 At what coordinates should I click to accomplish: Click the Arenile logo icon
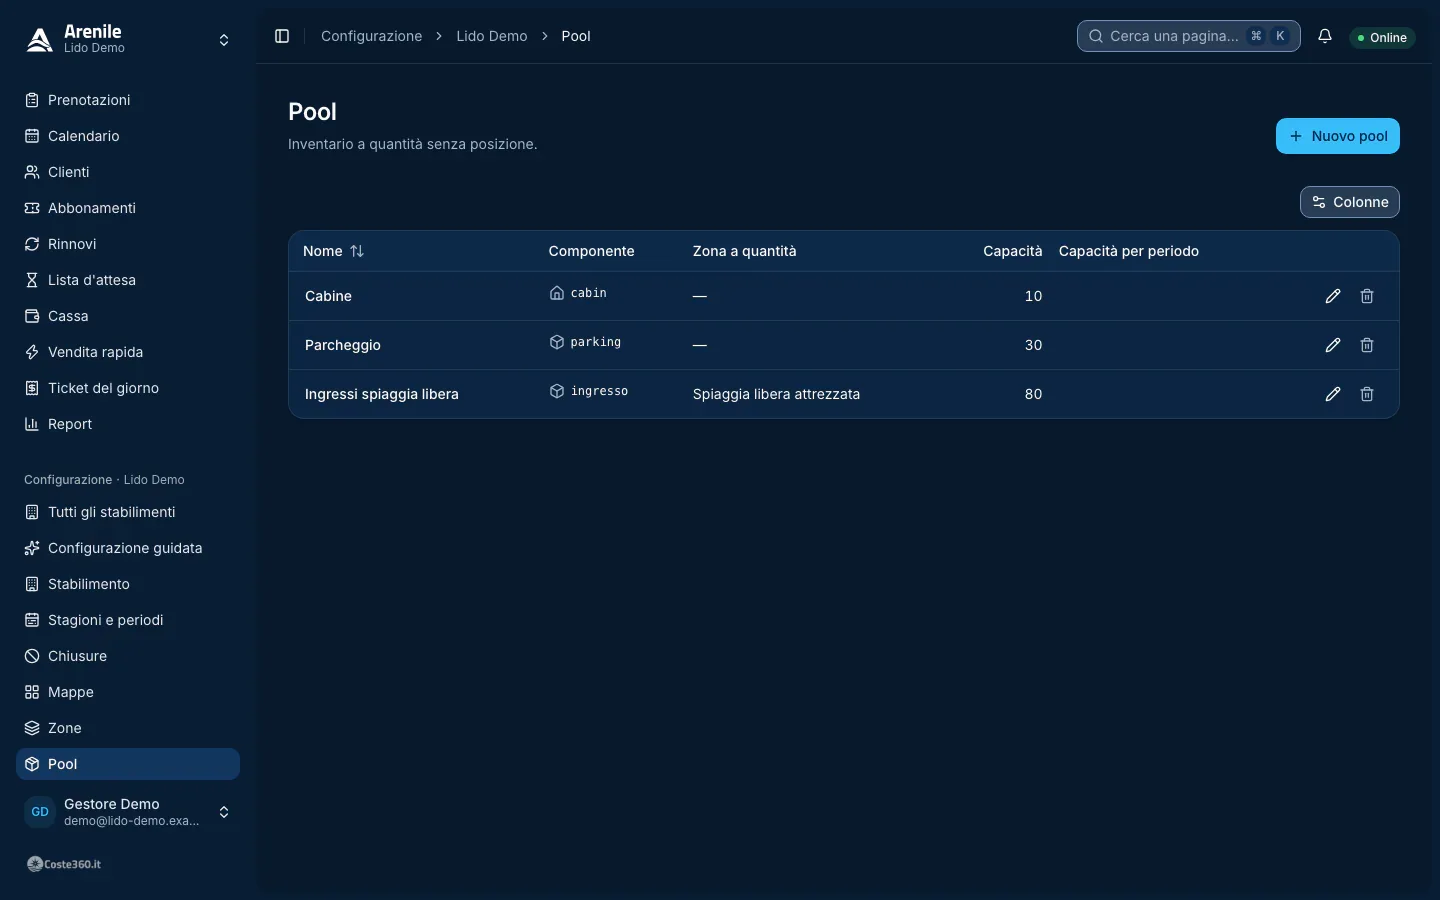(40, 40)
